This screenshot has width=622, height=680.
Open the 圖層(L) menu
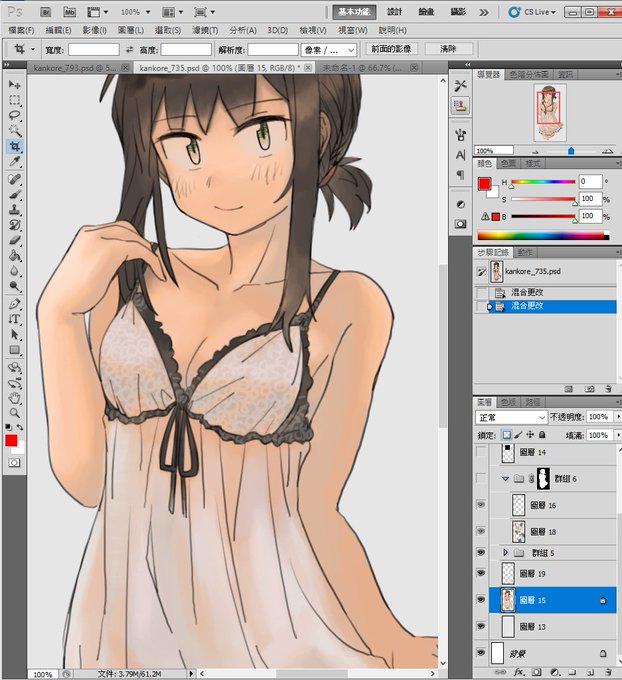point(131,30)
